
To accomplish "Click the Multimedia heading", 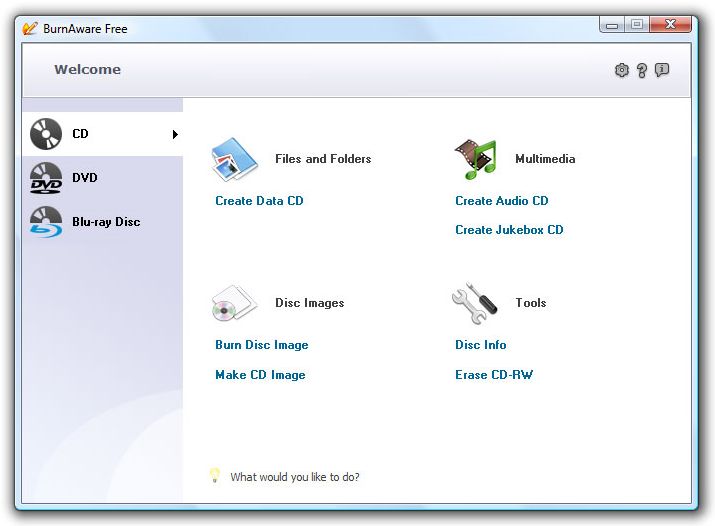I will tap(545, 159).
